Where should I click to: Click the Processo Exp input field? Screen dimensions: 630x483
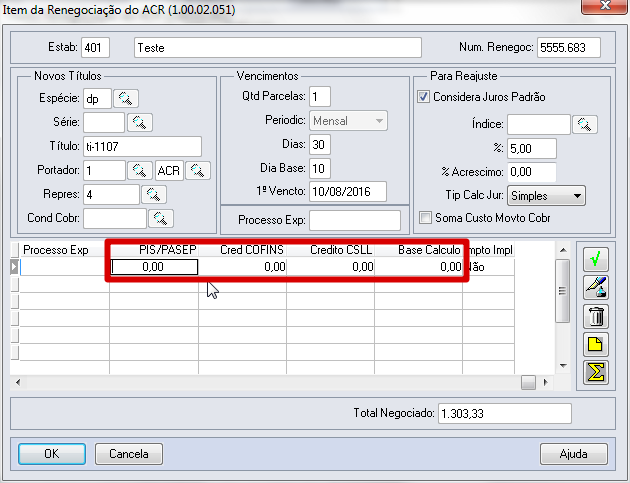tap(355, 221)
